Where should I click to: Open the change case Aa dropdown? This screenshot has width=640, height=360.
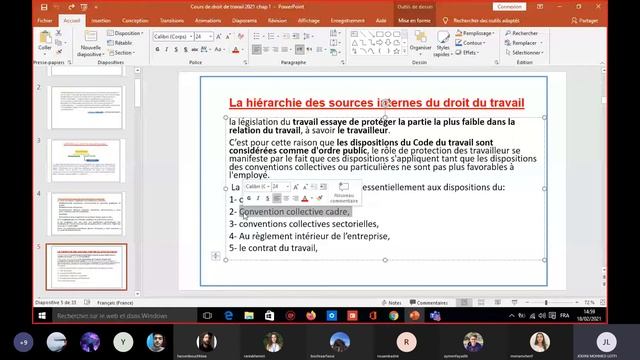point(219,50)
